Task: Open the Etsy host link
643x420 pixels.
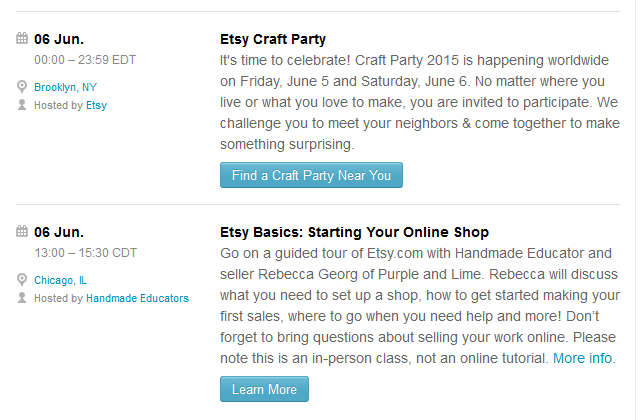Action: (96, 104)
